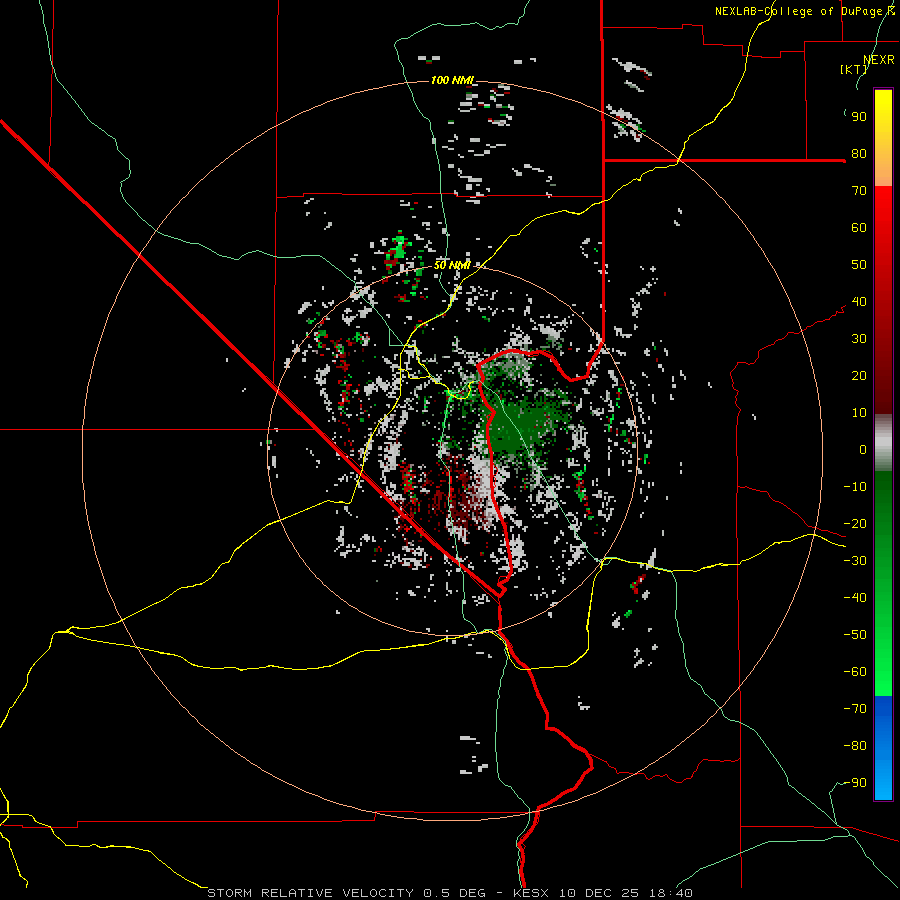Click the -80 knot scale value
This screenshot has width=900, height=900.
855,746
